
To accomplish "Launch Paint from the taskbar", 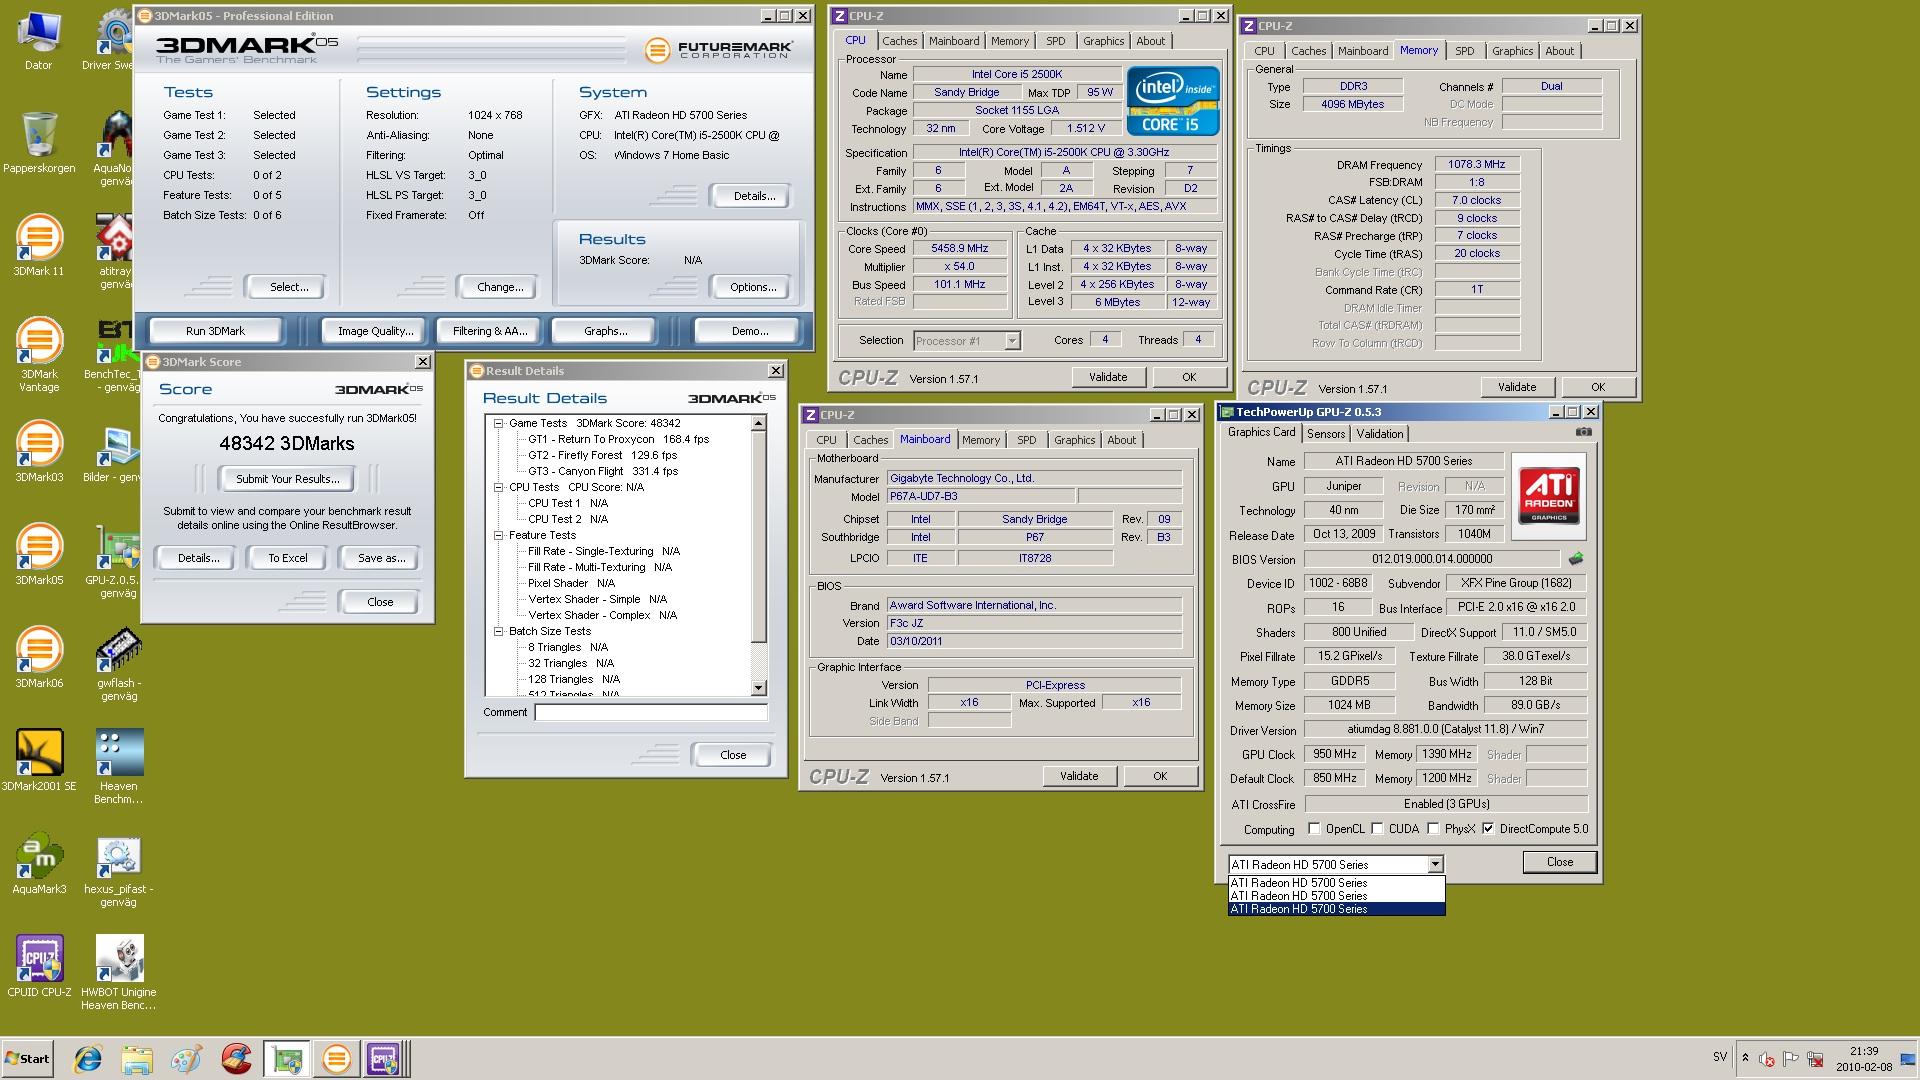I will click(x=186, y=1058).
